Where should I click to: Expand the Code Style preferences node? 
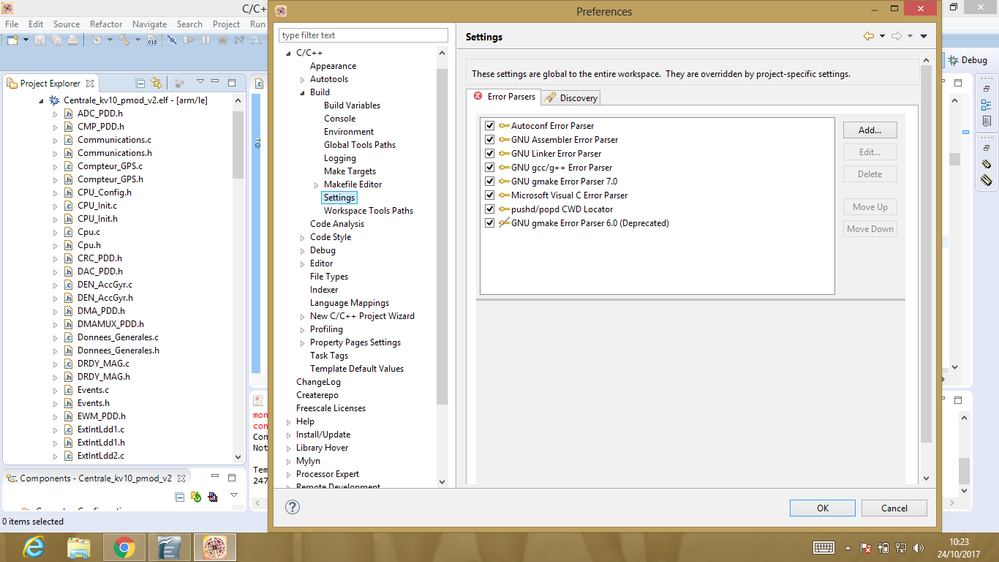point(303,238)
